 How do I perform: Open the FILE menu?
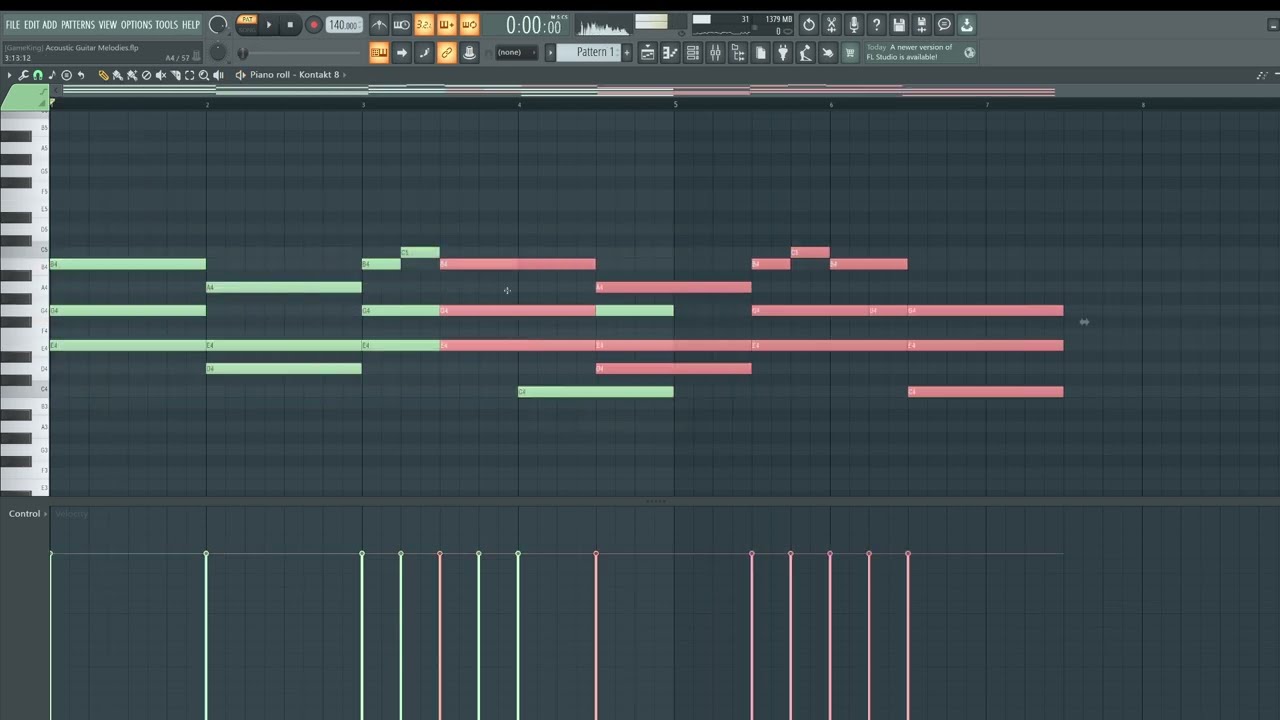(12, 25)
